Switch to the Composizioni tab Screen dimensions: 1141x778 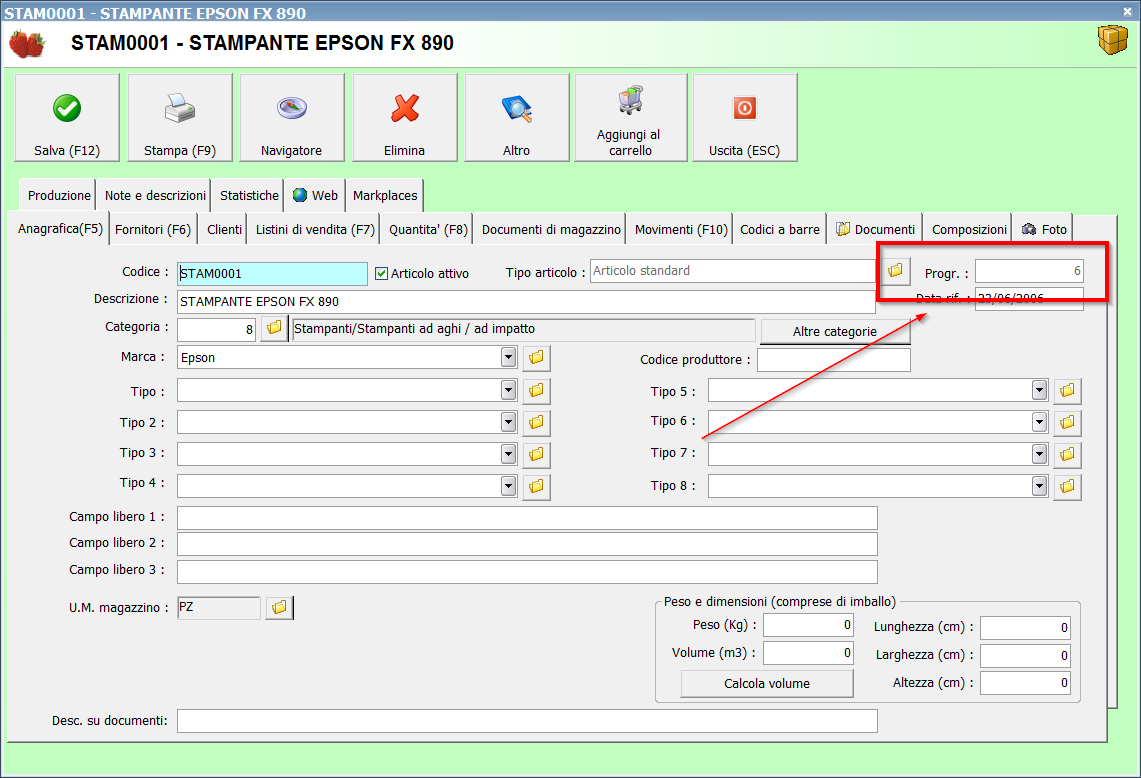click(969, 229)
